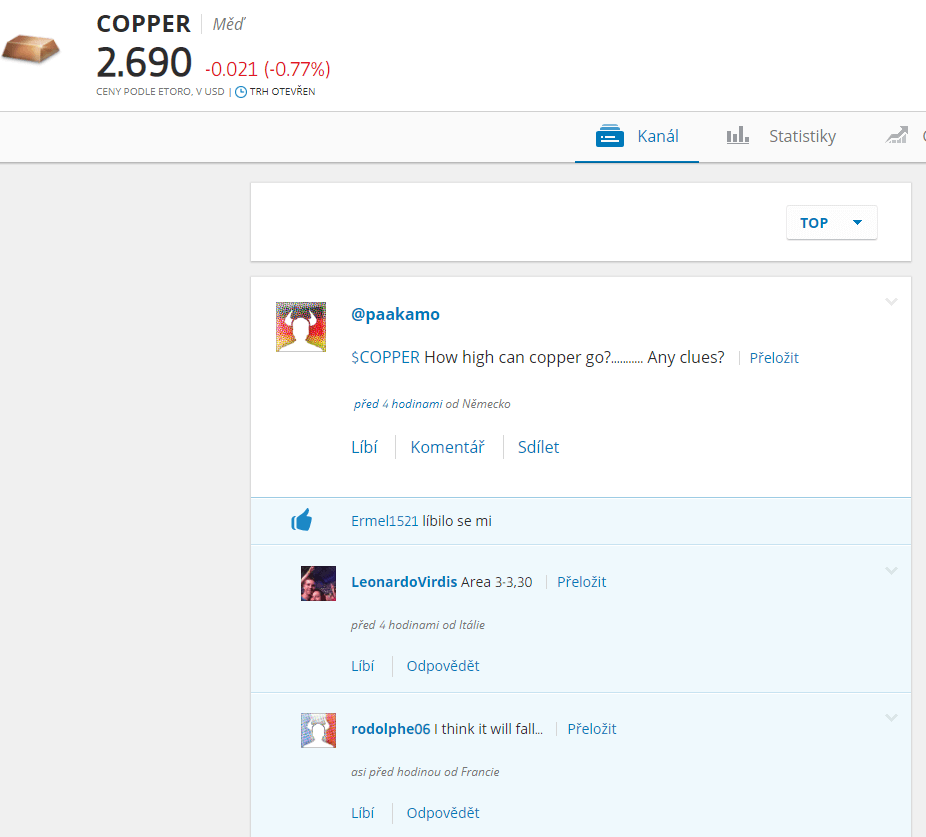The height and width of the screenshot is (837, 926).
Task: Switch to the Kanál tab
Action: pos(637,136)
